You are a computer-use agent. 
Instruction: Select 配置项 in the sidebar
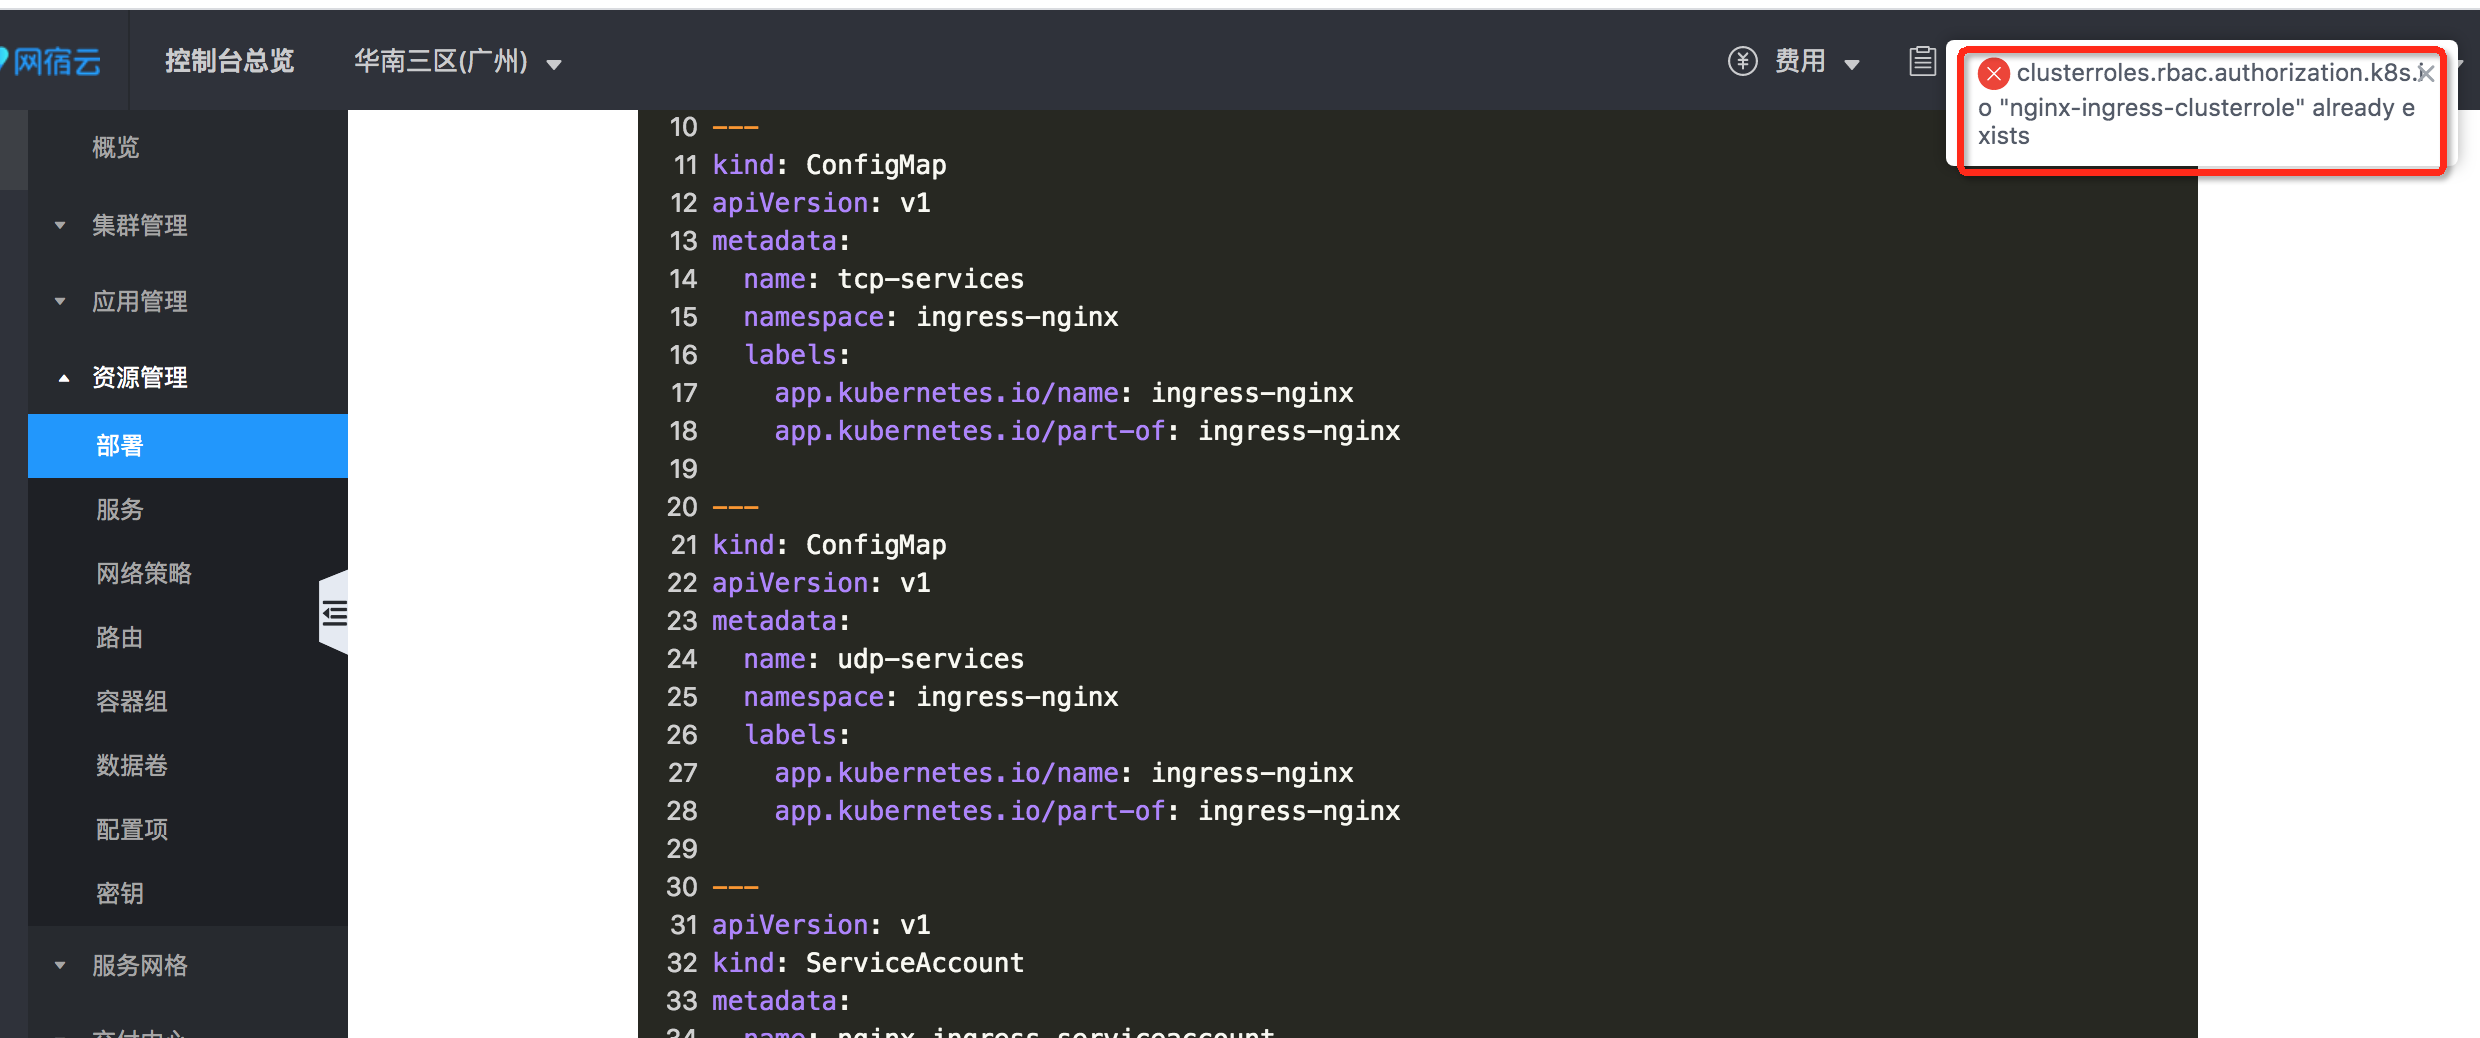click(x=132, y=830)
